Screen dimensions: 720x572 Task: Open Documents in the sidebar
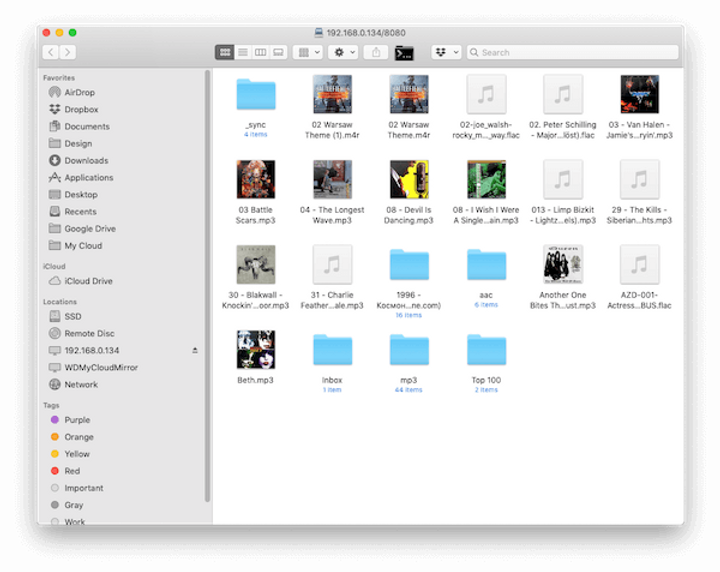[79, 126]
